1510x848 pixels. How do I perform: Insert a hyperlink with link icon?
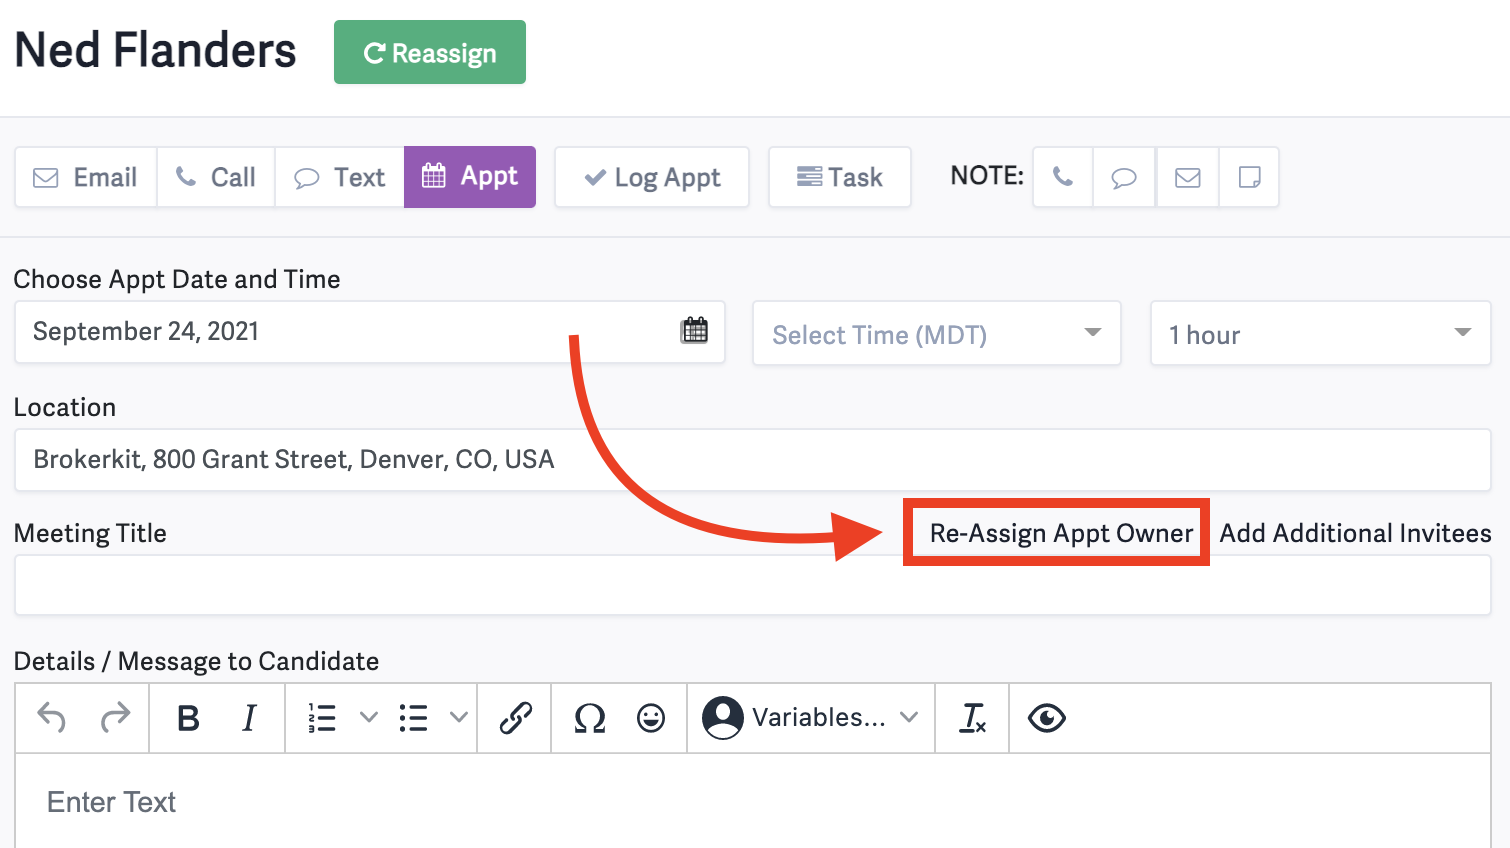(x=515, y=718)
